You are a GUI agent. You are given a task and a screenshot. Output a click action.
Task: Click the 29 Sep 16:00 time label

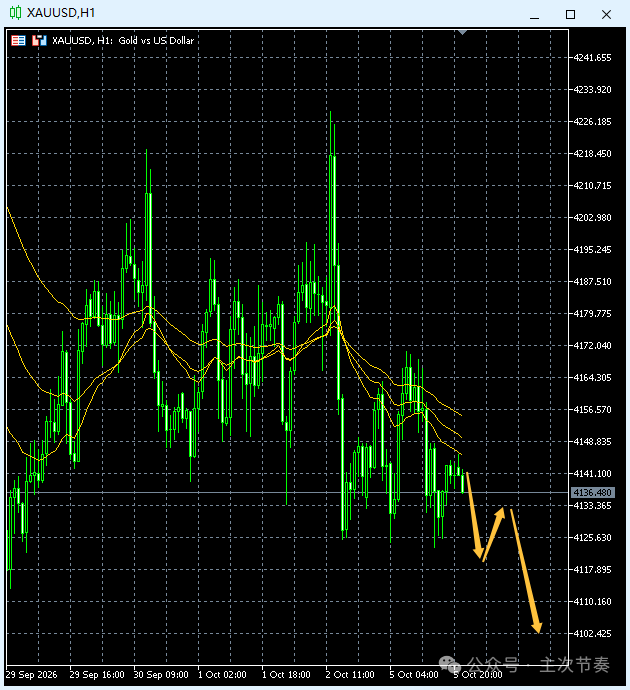(x=97, y=675)
